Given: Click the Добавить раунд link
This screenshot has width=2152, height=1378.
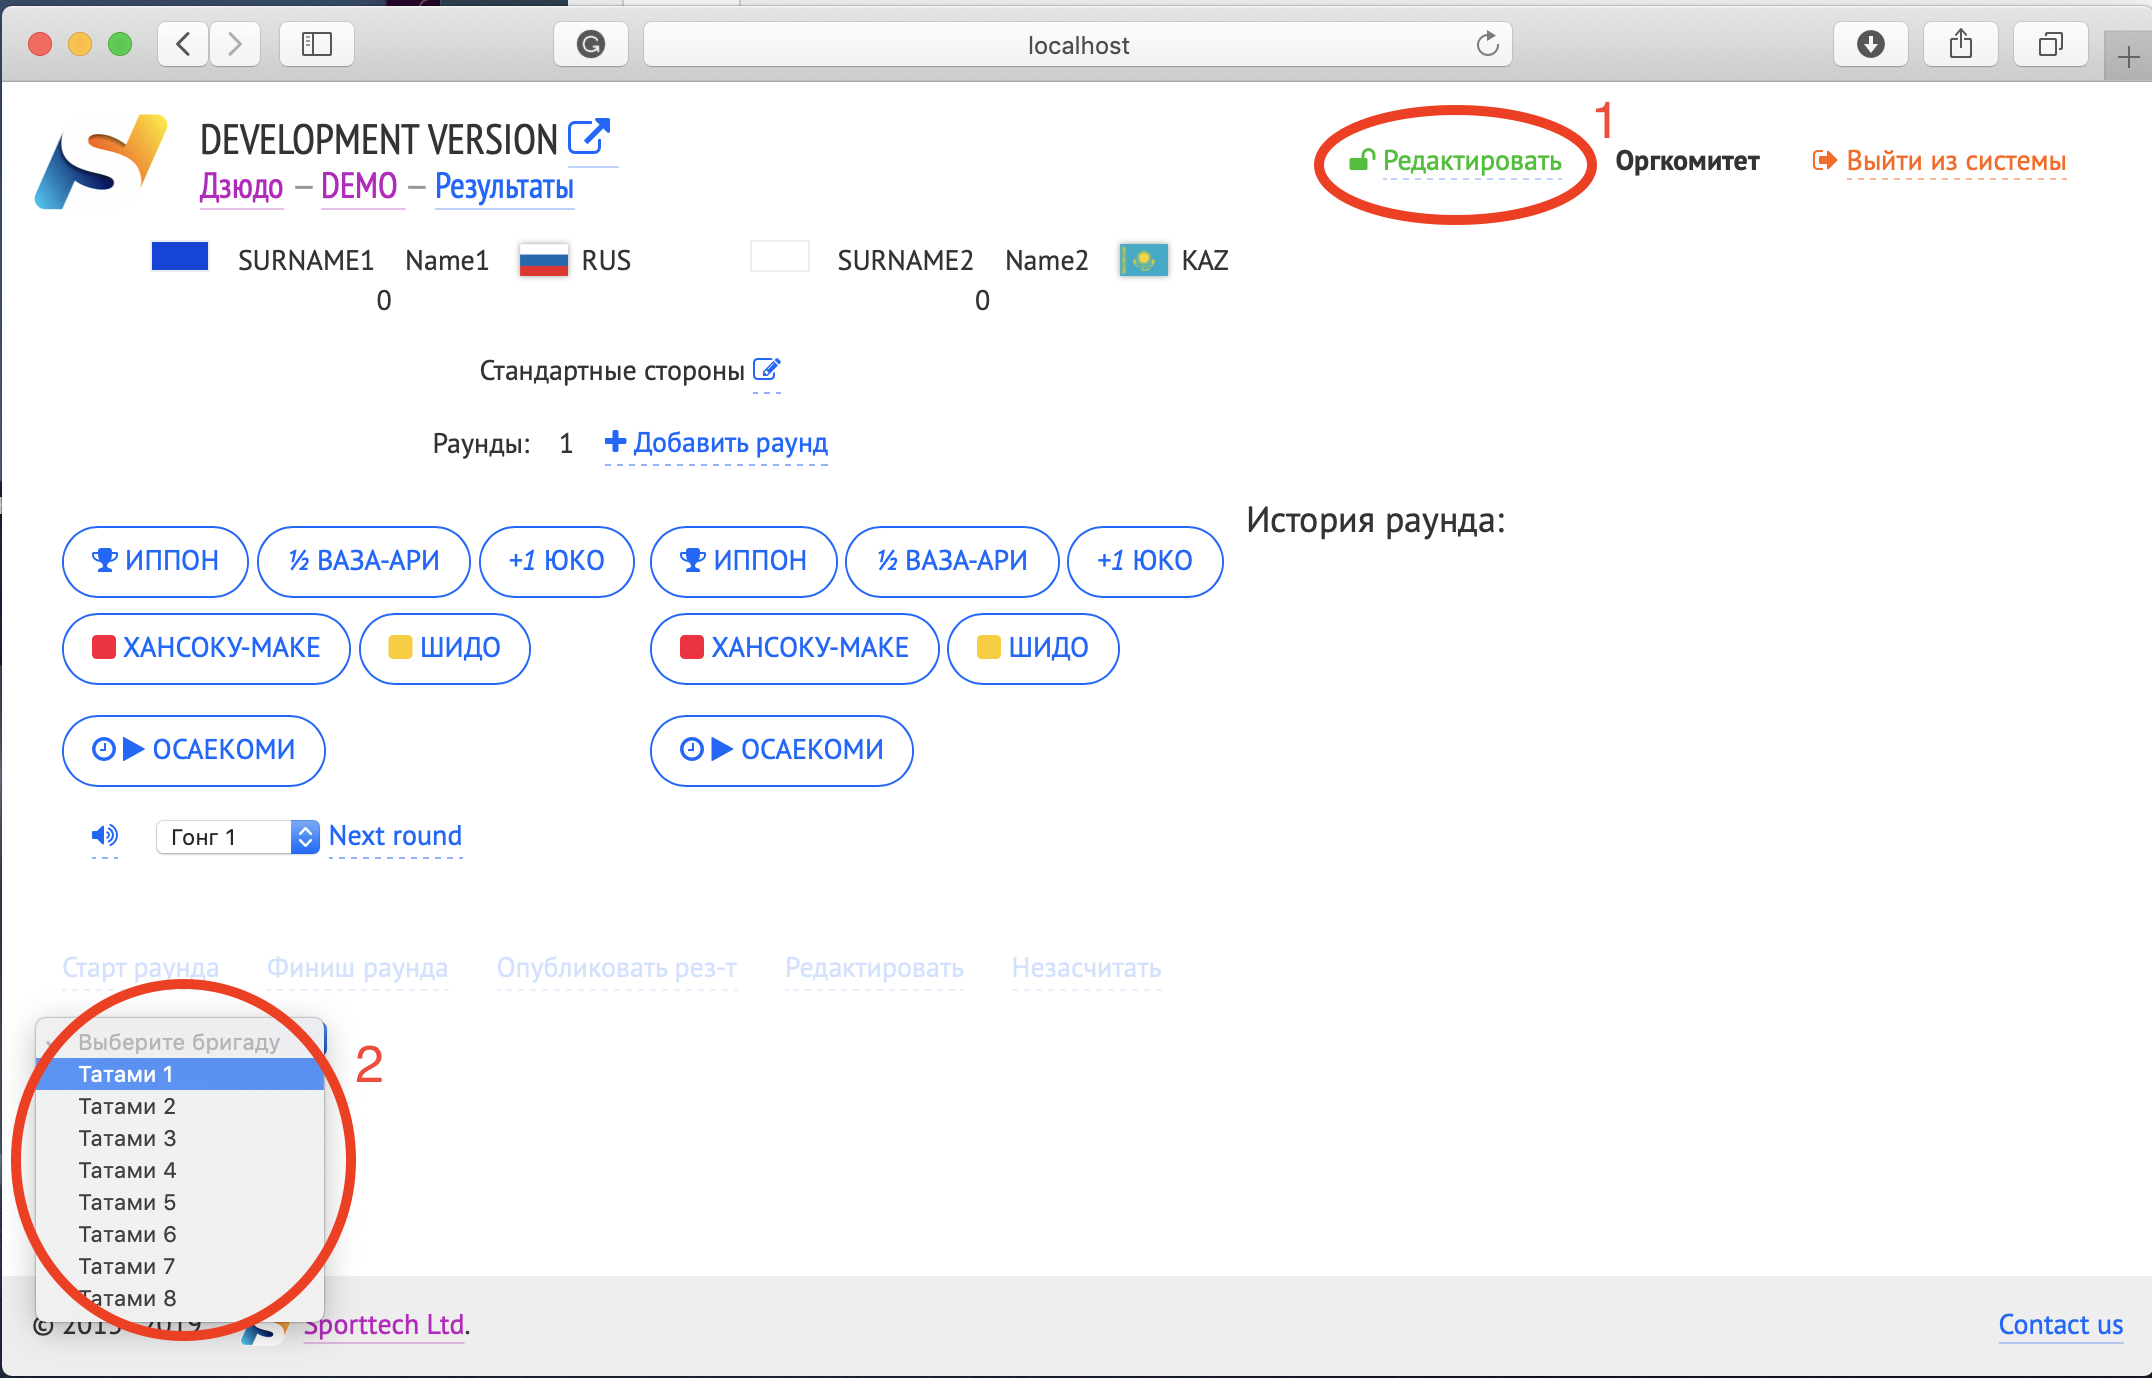Looking at the screenshot, I should [x=716, y=443].
